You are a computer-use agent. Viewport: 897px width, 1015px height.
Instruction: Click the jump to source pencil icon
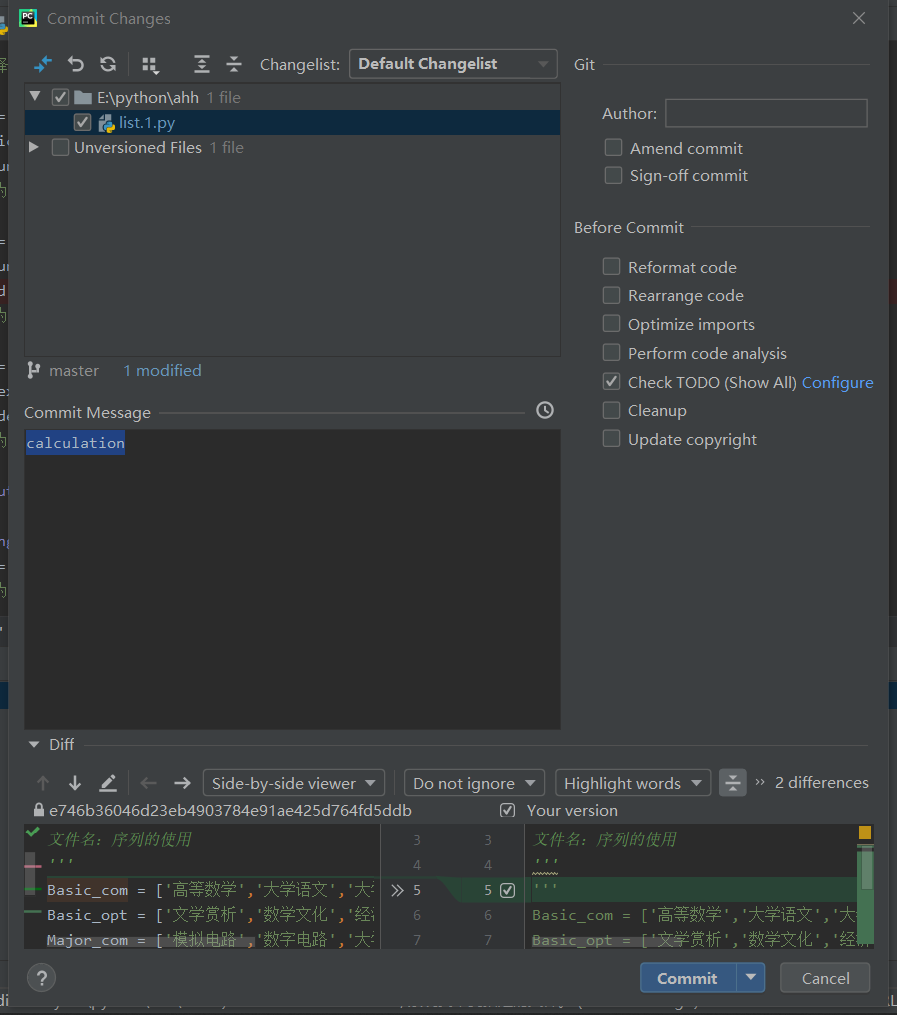pos(108,783)
